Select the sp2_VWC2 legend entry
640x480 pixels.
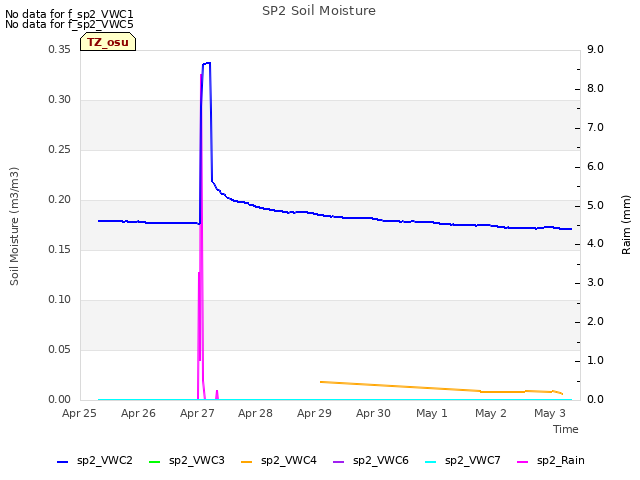pyautogui.click(x=95, y=461)
